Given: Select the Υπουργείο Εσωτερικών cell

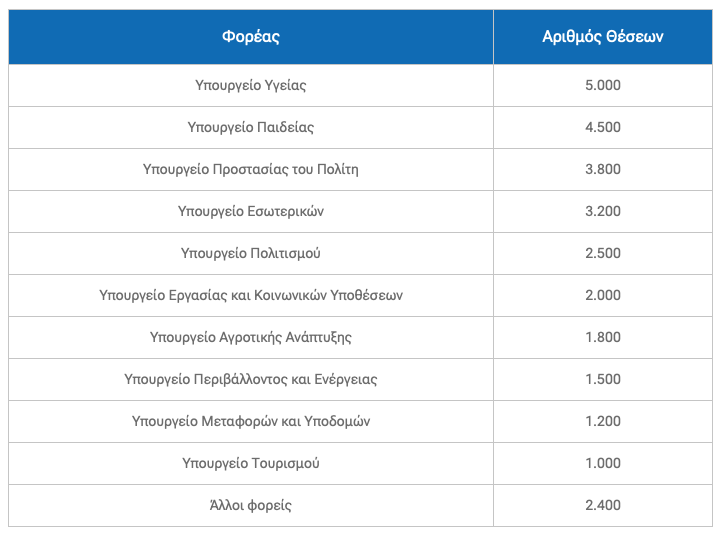Looking at the screenshot, I should 250,211.
